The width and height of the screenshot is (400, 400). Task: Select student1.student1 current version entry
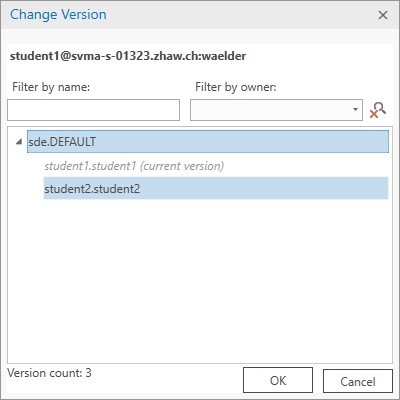(x=134, y=166)
